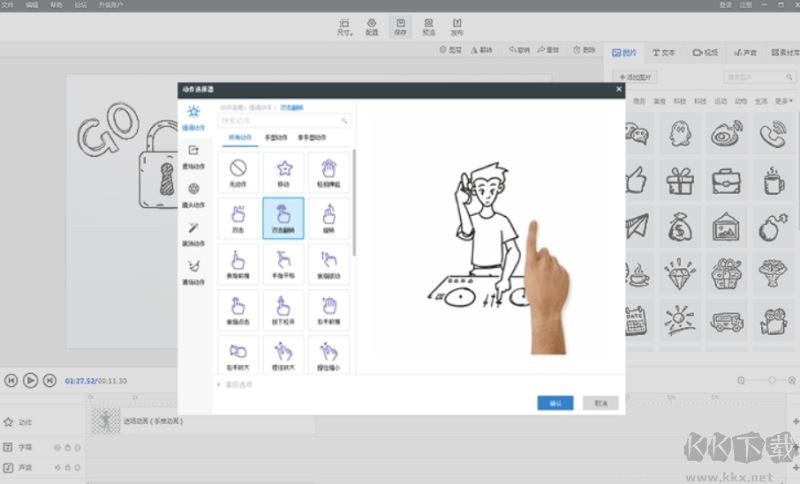Insert the video camera sketch icon
The image size is (800, 484).
click(773, 321)
